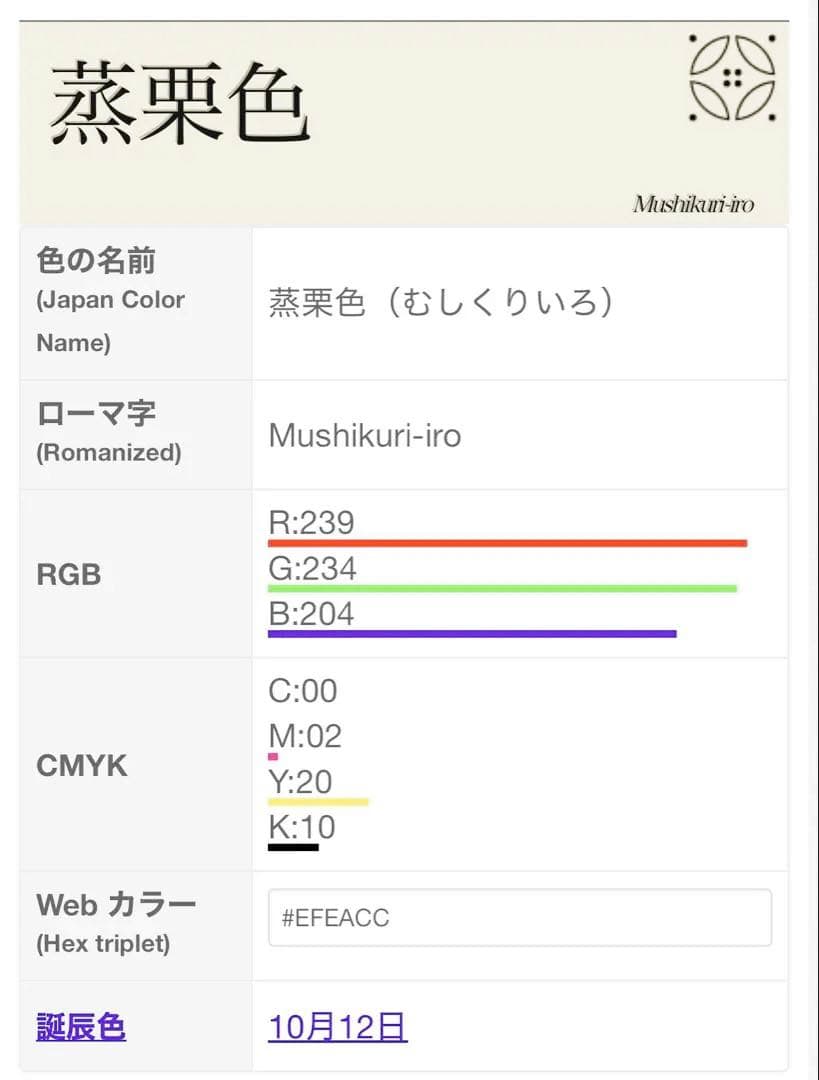Select the purple B:204 underline bar
The width and height of the screenshot is (819, 1080).
[472, 633]
